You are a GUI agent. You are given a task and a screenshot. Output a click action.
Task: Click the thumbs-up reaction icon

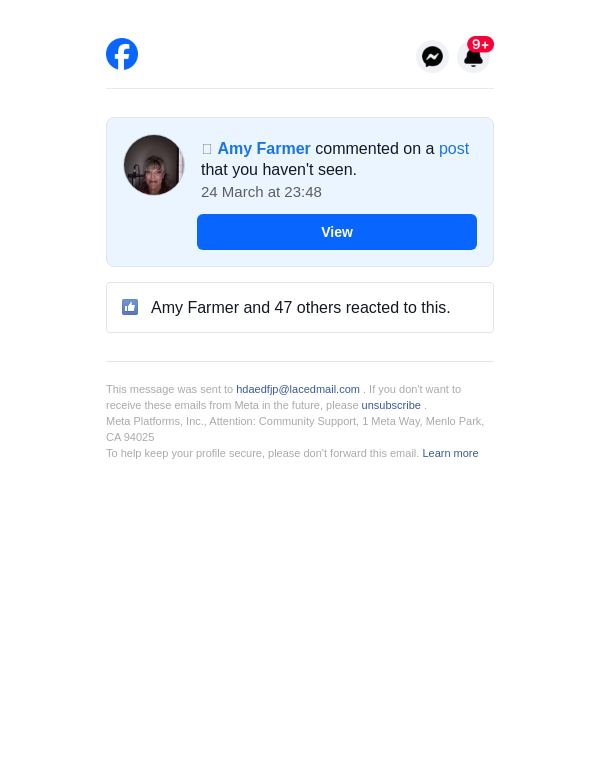pos(130,307)
